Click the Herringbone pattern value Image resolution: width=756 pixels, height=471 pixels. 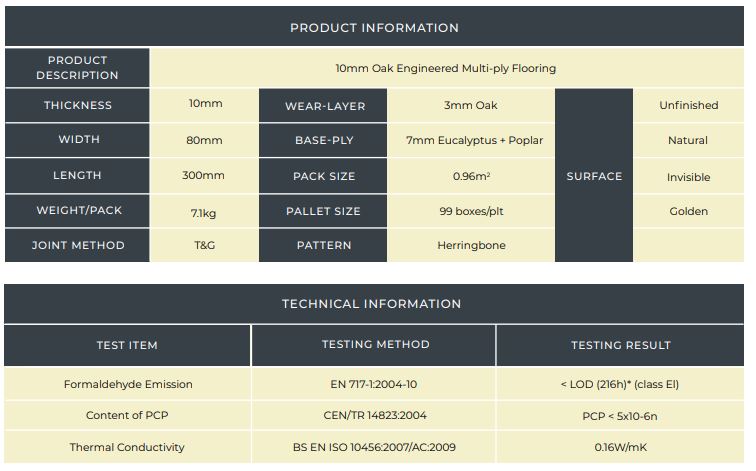tap(471, 245)
